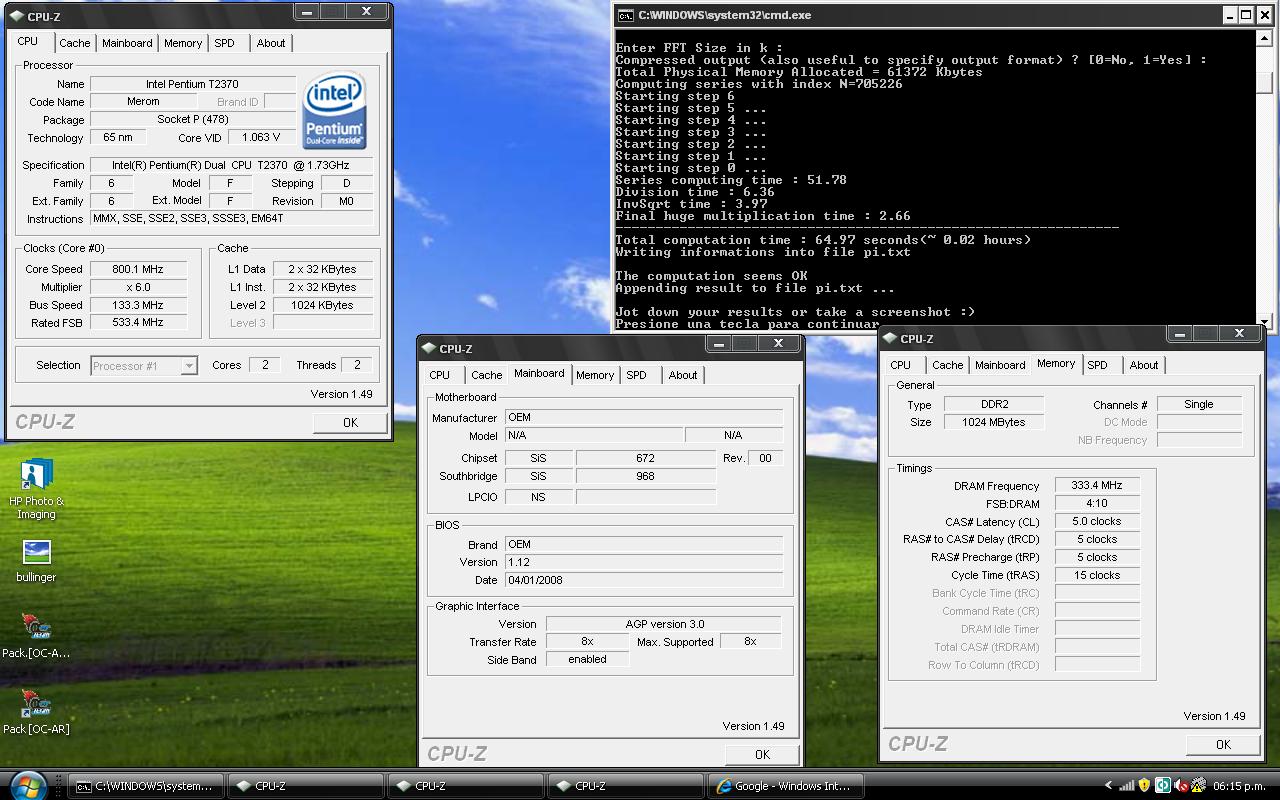
Task: Select SPD tab in mainboard window
Action: (x=637, y=375)
